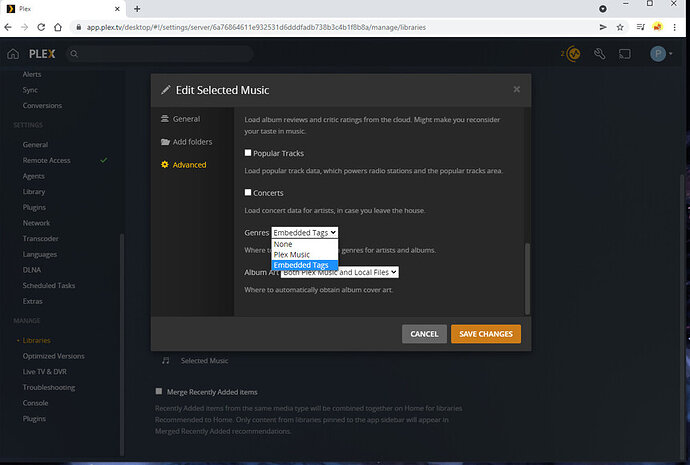Viewport: 690px width, 465px height.
Task: Close the Edit Selected Music dialog
Action: 517,90
